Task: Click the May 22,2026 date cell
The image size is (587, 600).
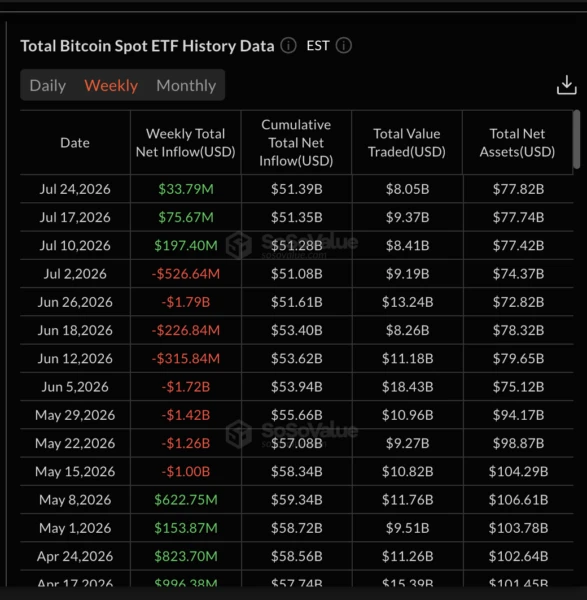Action: (x=75, y=443)
